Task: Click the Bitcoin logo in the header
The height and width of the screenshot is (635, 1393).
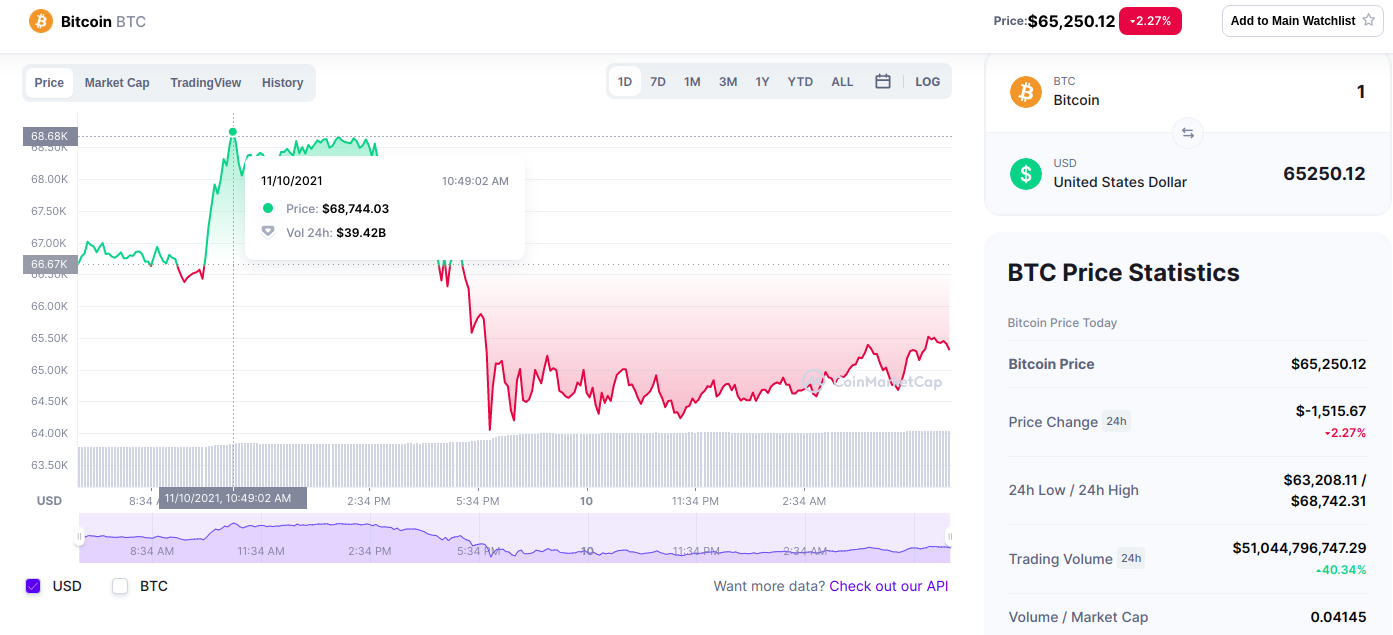Action: point(41,21)
